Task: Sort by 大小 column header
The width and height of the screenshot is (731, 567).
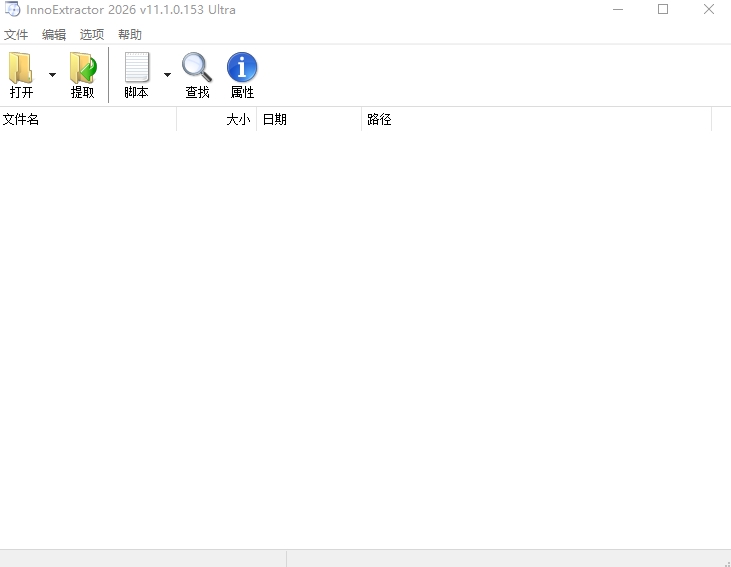Action: point(217,119)
